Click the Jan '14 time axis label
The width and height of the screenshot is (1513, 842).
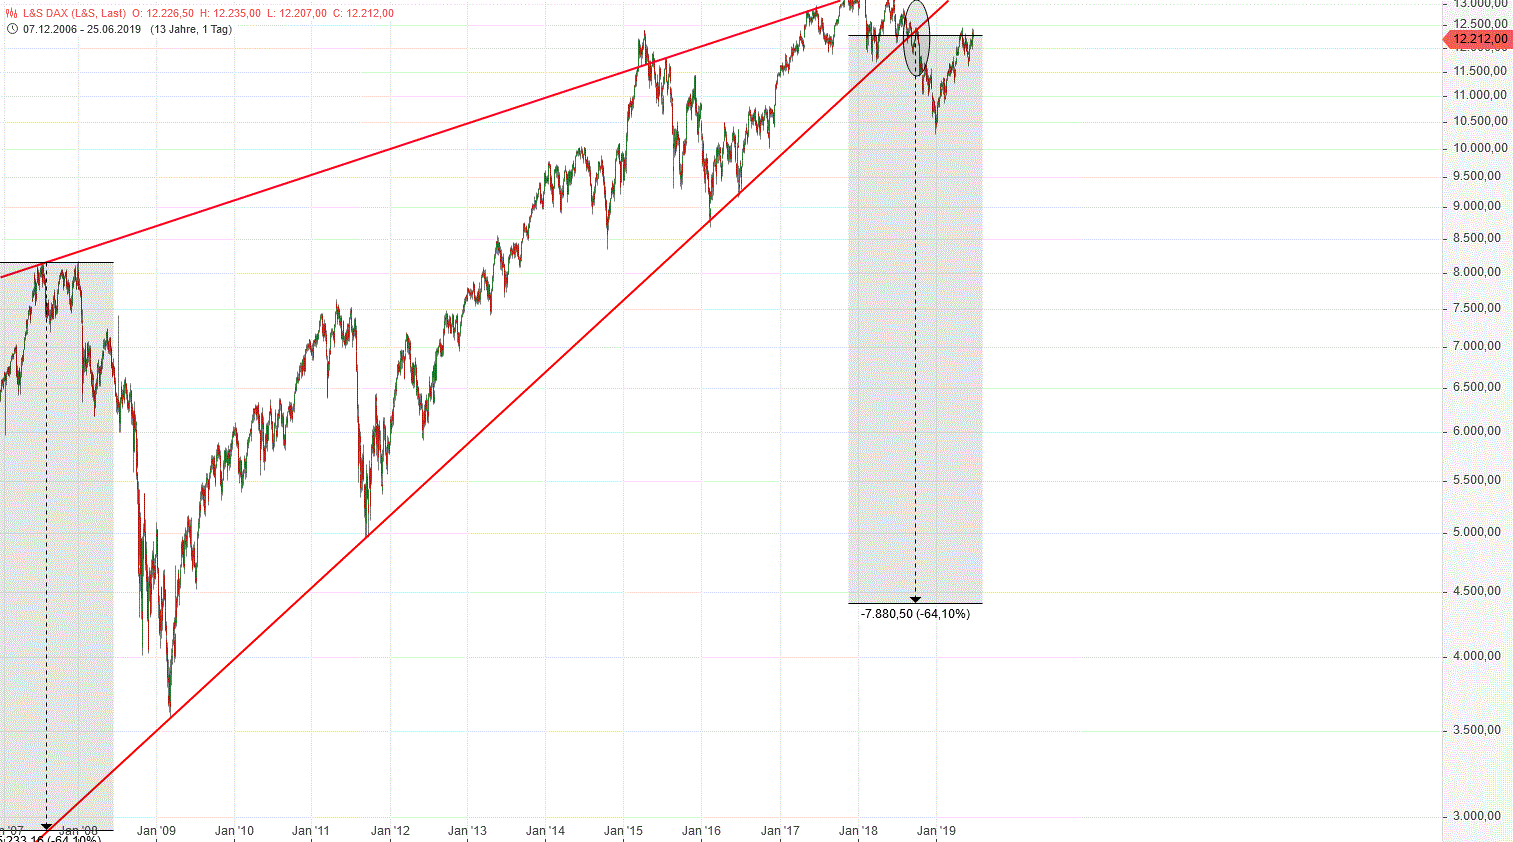pos(545,831)
